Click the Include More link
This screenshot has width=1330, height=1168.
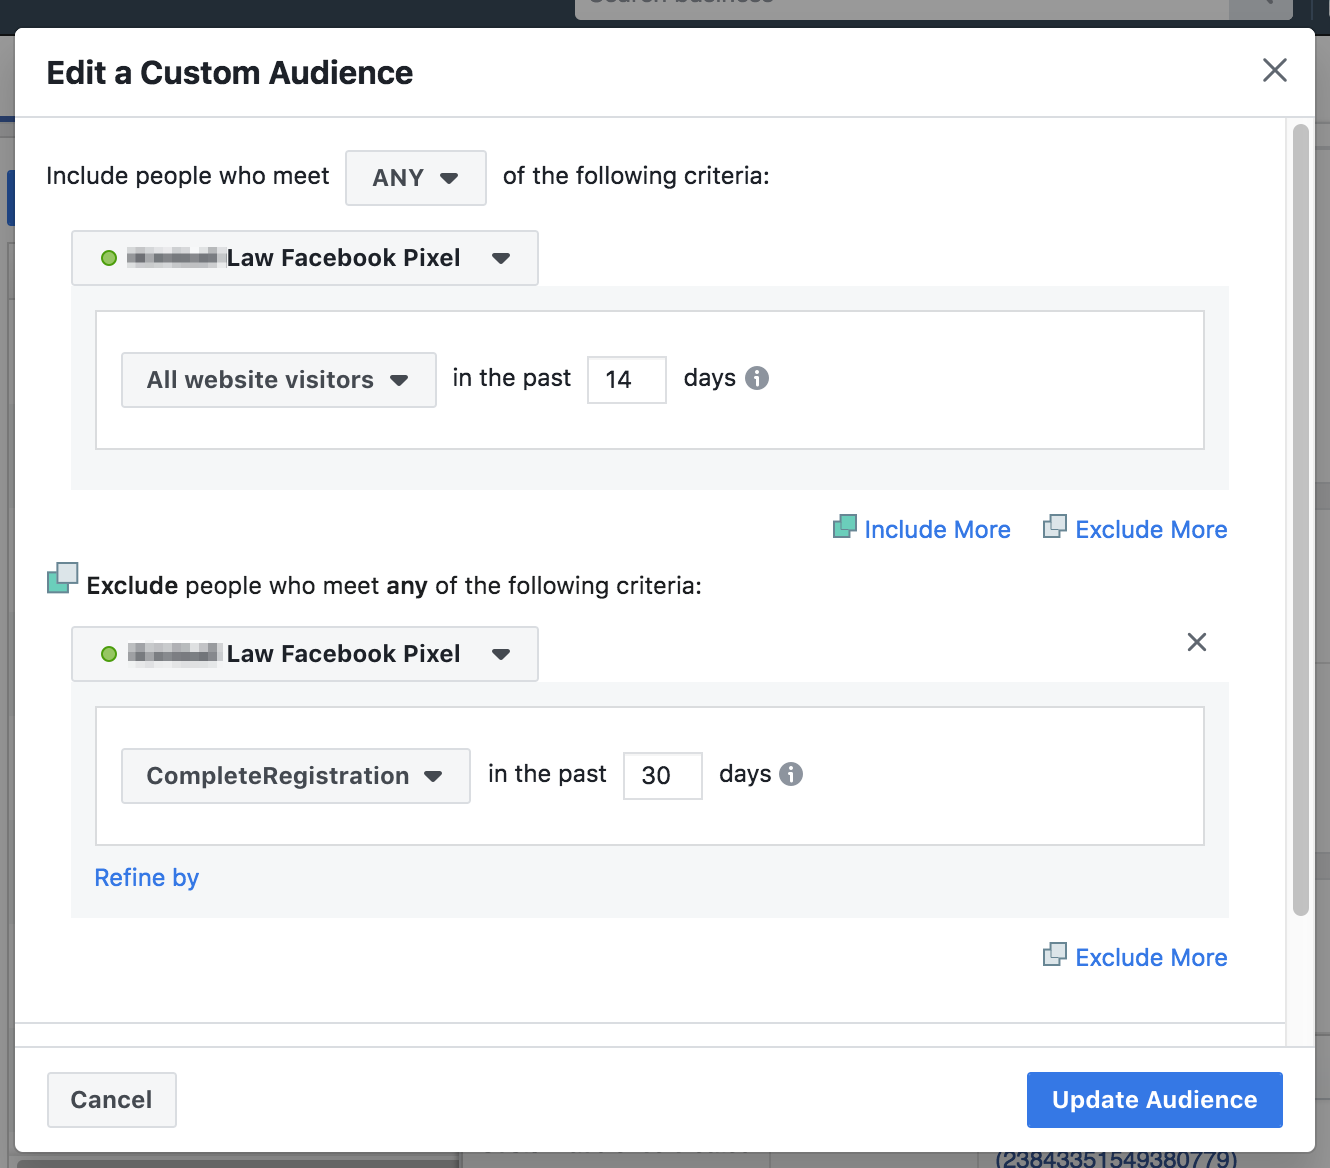937,530
